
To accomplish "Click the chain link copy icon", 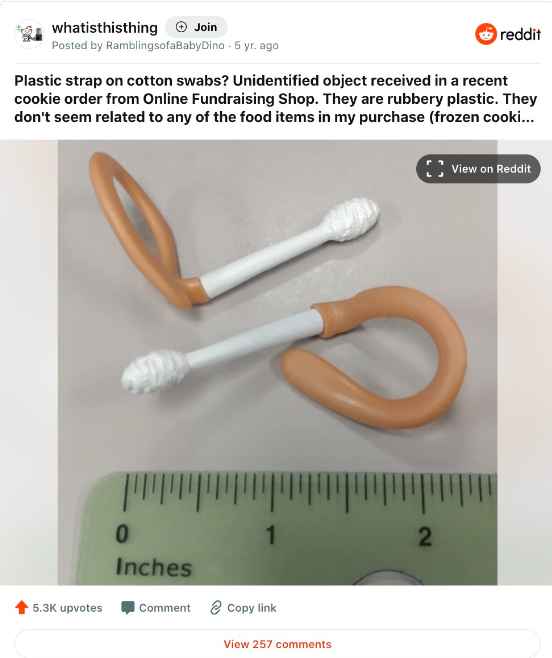I will tap(216, 608).
